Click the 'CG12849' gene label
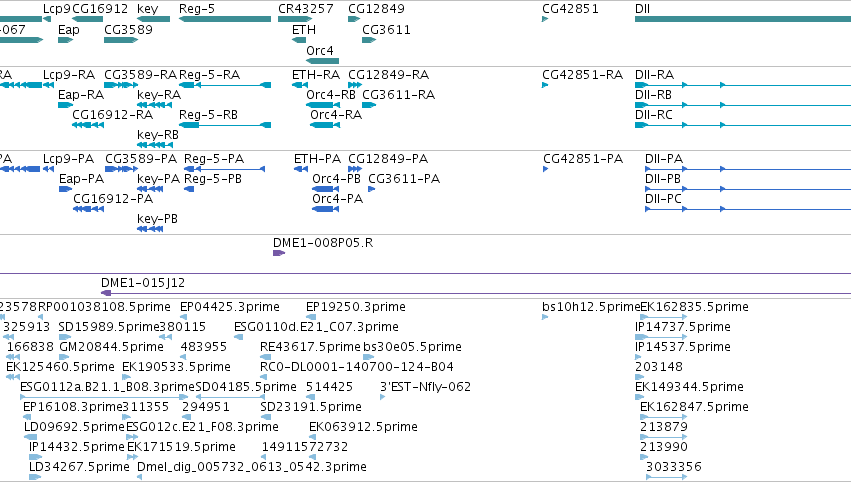851x482 pixels. [376, 9]
